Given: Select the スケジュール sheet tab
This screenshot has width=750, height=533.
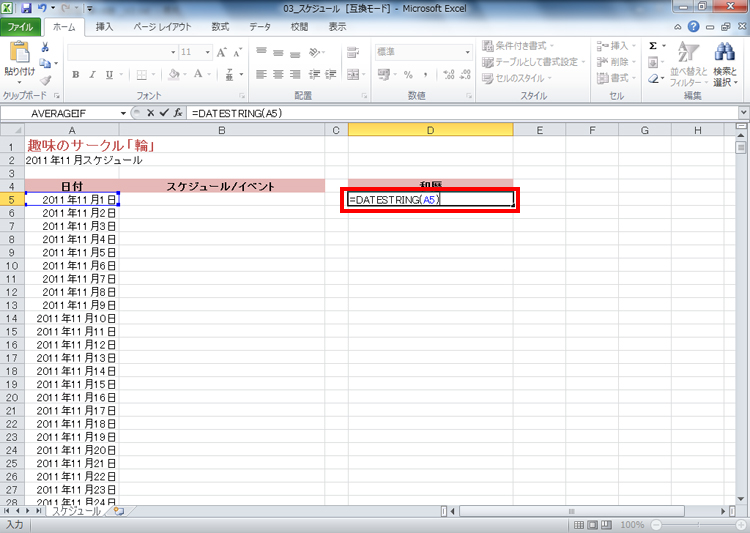Looking at the screenshot, I should [77, 511].
